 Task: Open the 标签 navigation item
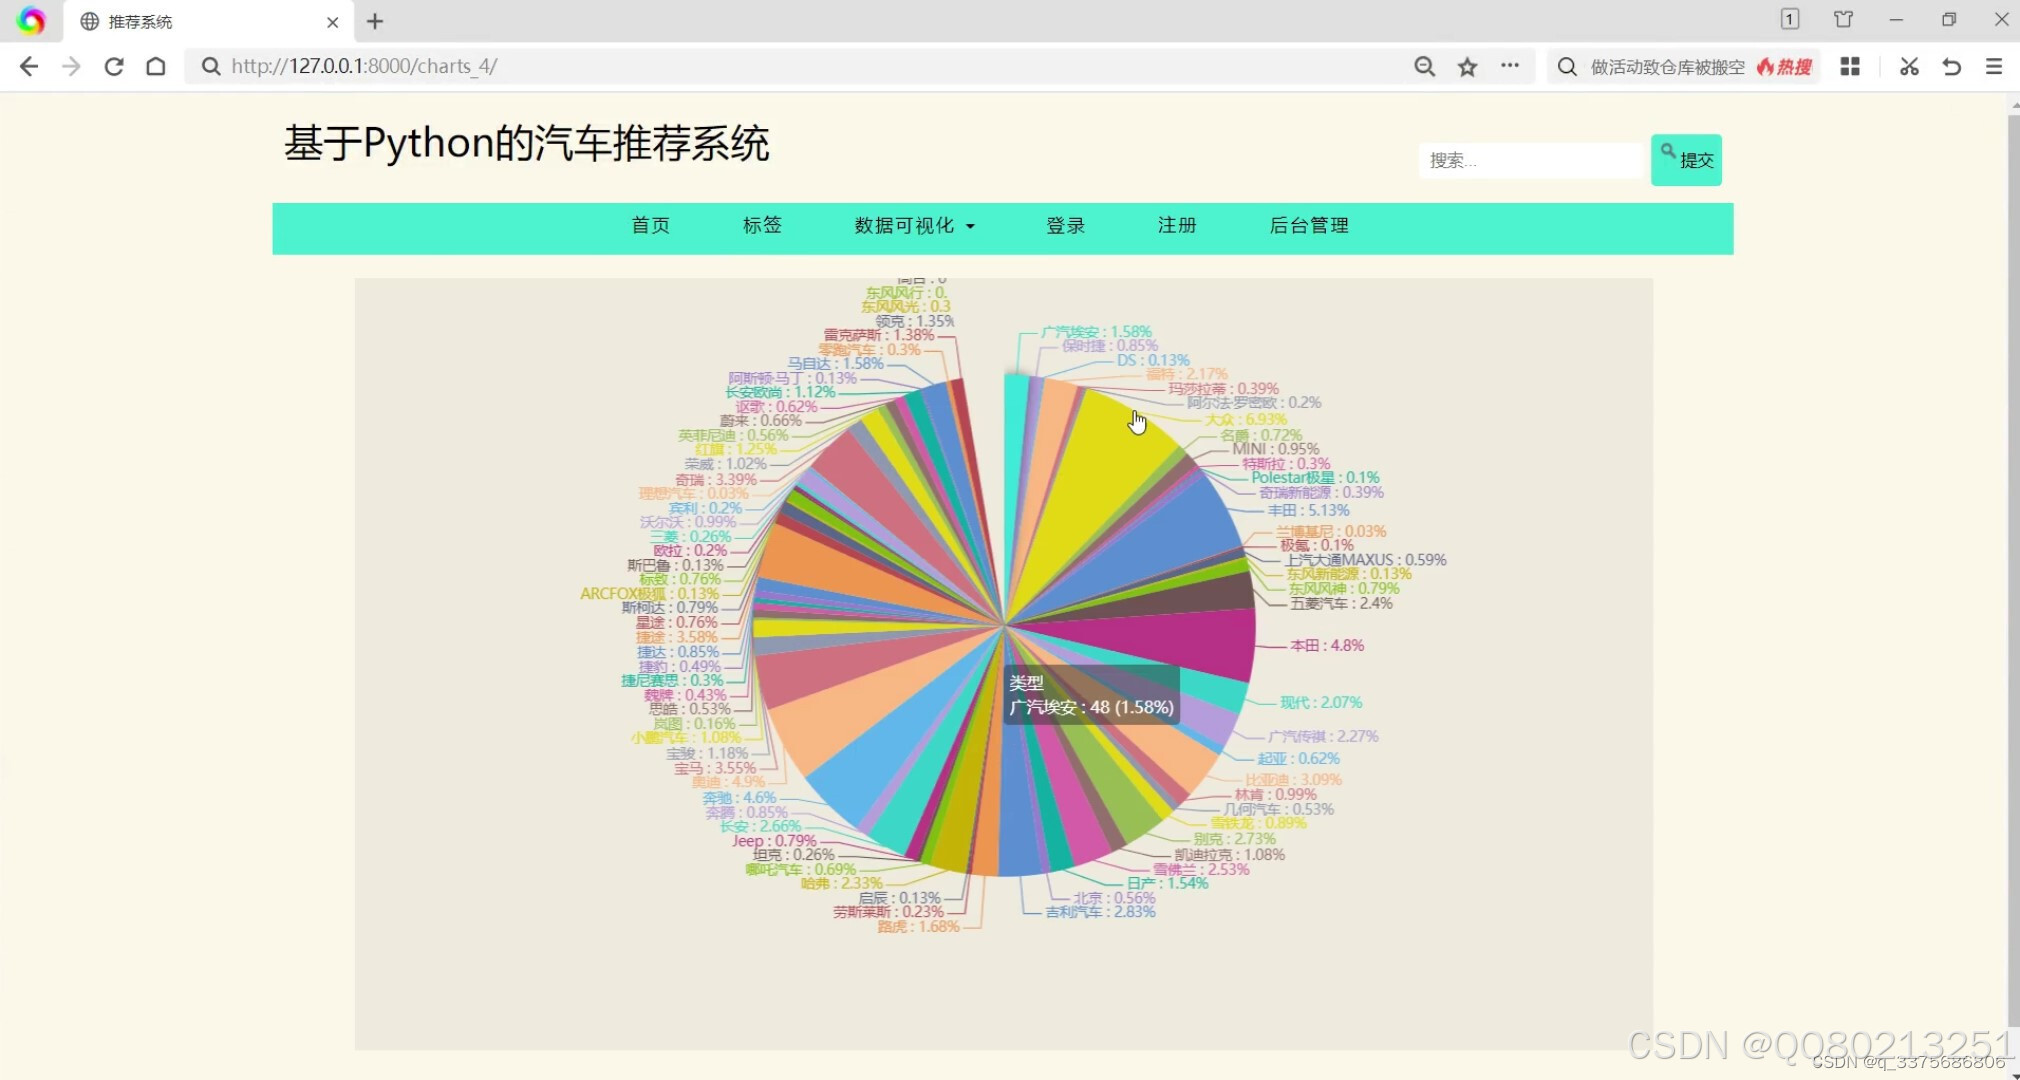tap(762, 226)
